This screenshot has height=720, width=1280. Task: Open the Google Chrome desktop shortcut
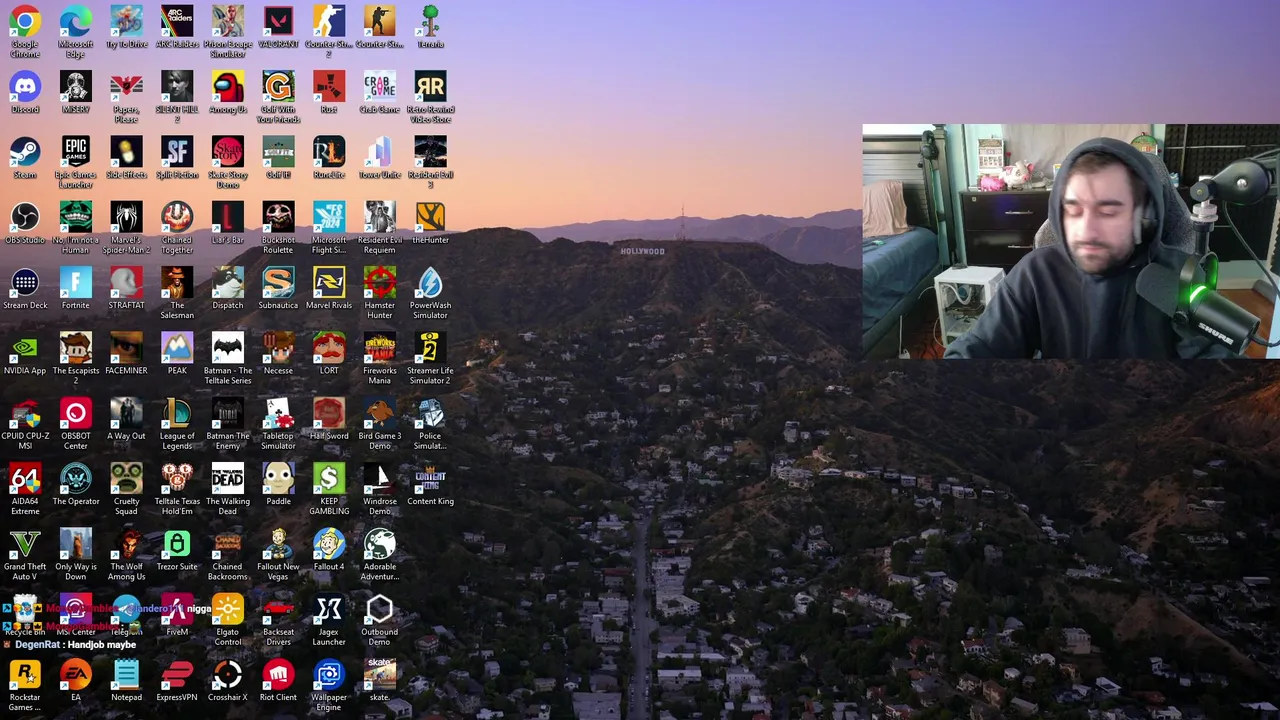coord(25,22)
